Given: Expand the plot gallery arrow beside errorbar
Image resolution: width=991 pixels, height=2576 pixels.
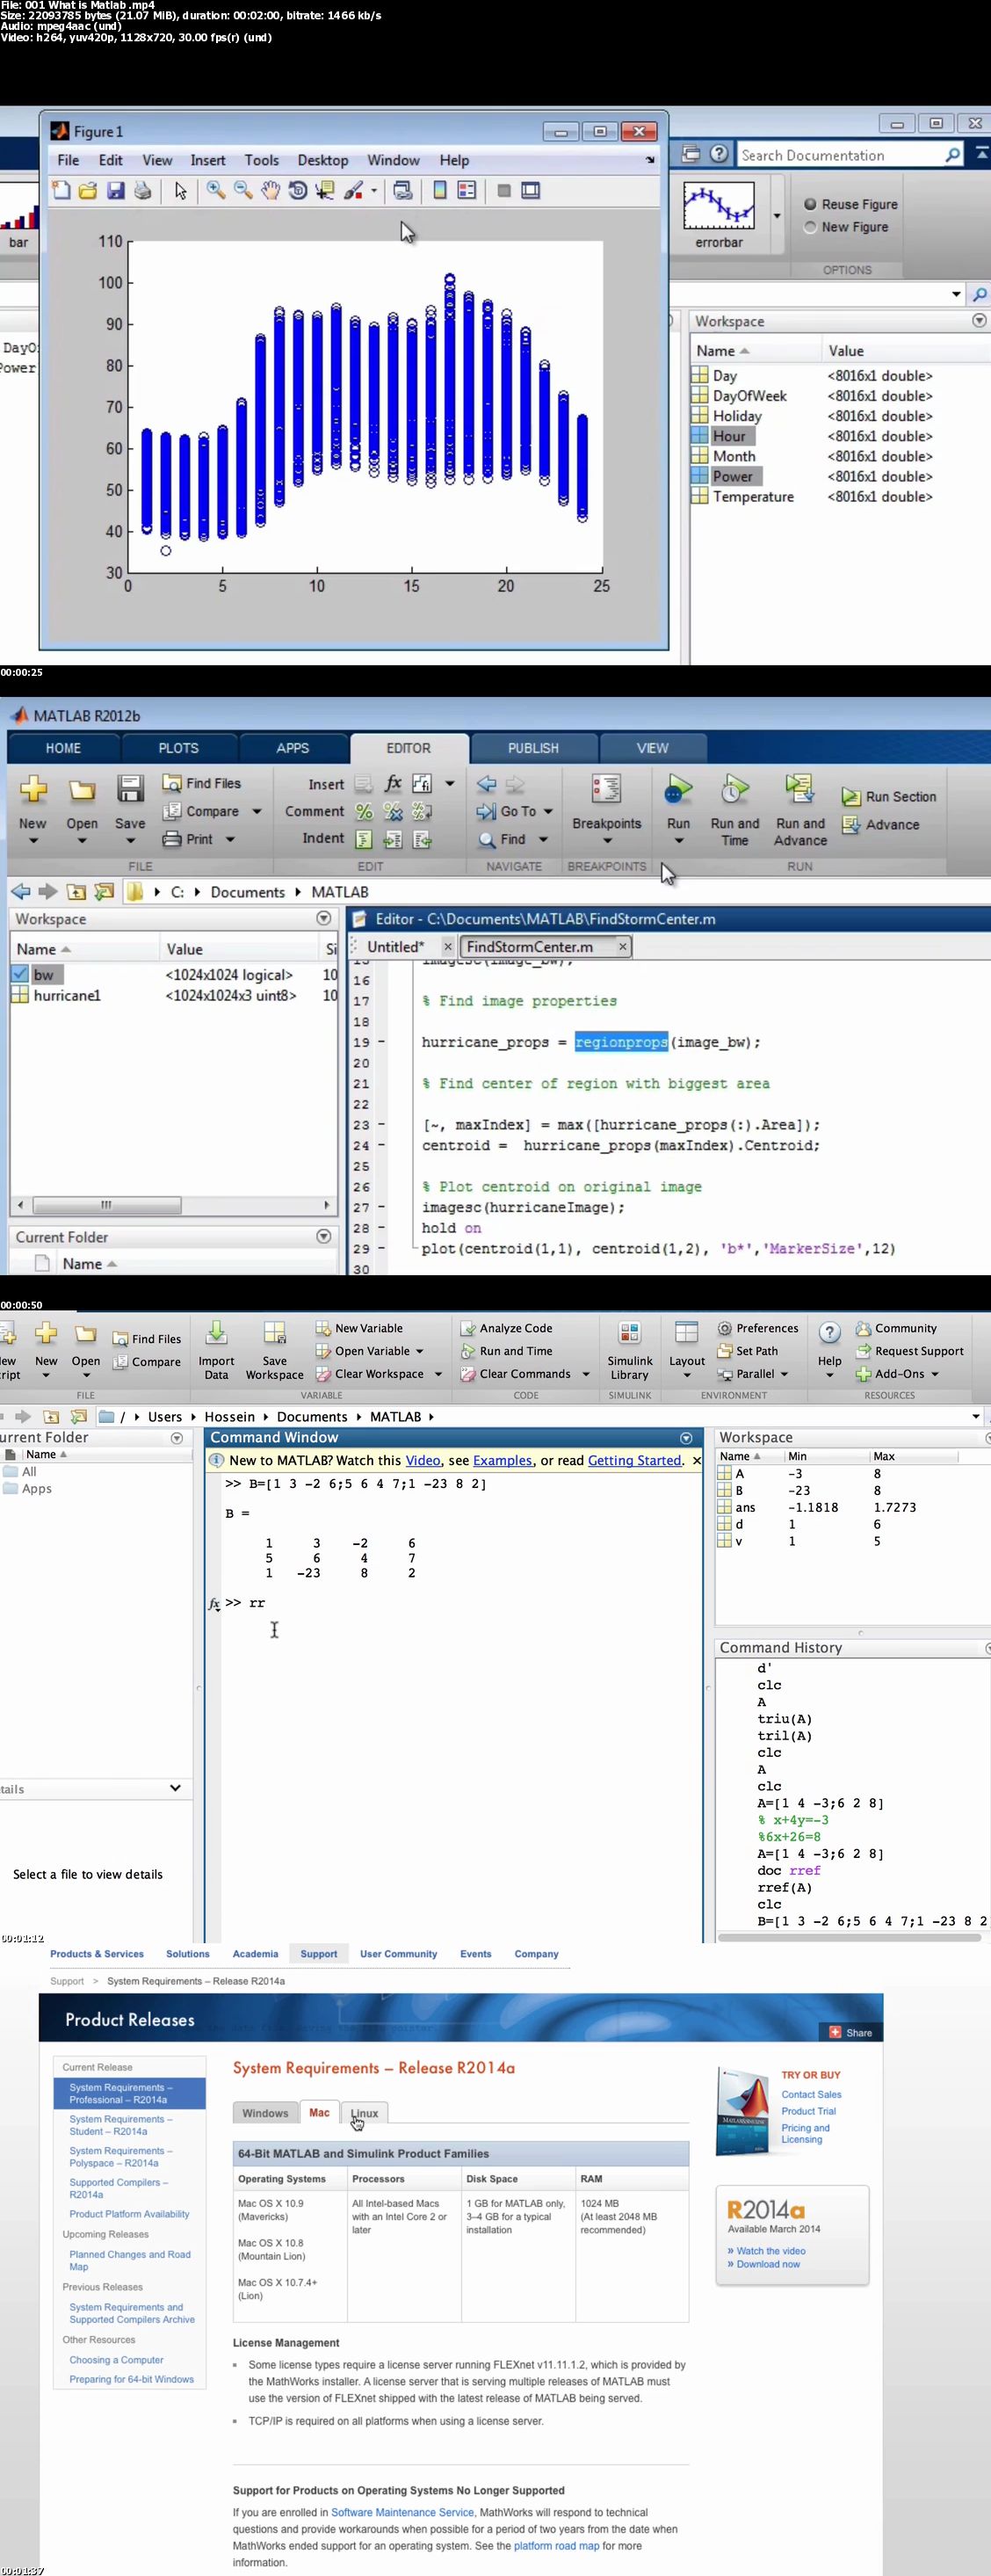Looking at the screenshot, I should point(777,215).
